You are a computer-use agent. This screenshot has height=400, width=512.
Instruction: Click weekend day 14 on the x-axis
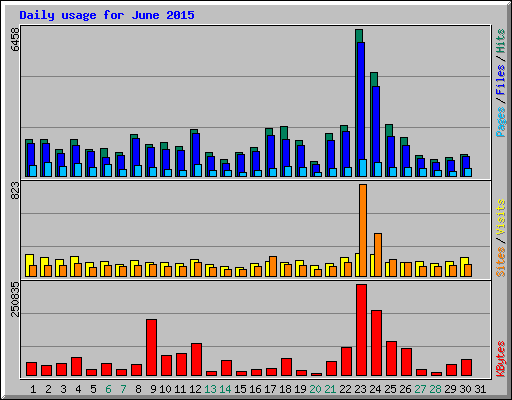tap(225, 389)
